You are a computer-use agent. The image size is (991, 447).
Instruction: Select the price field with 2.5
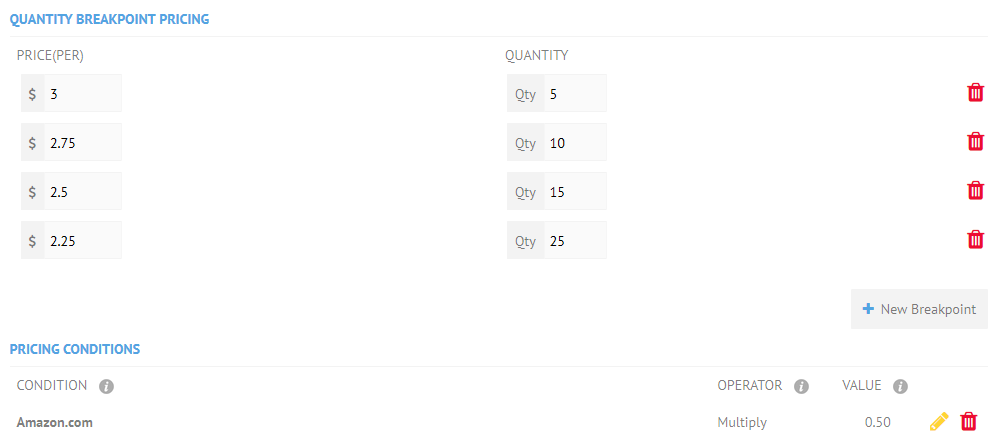pos(82,192)
